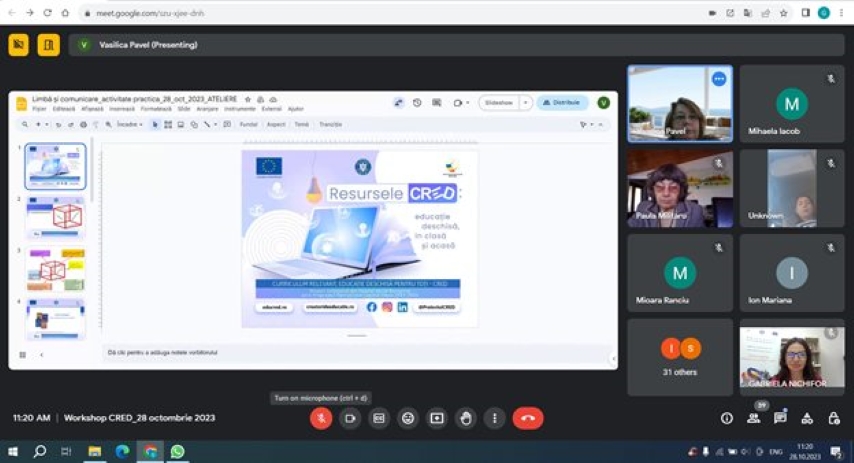854x463 pixels.
Task: Open meeting details info icon
Action: pyautogui.click(x=727, y=418)
